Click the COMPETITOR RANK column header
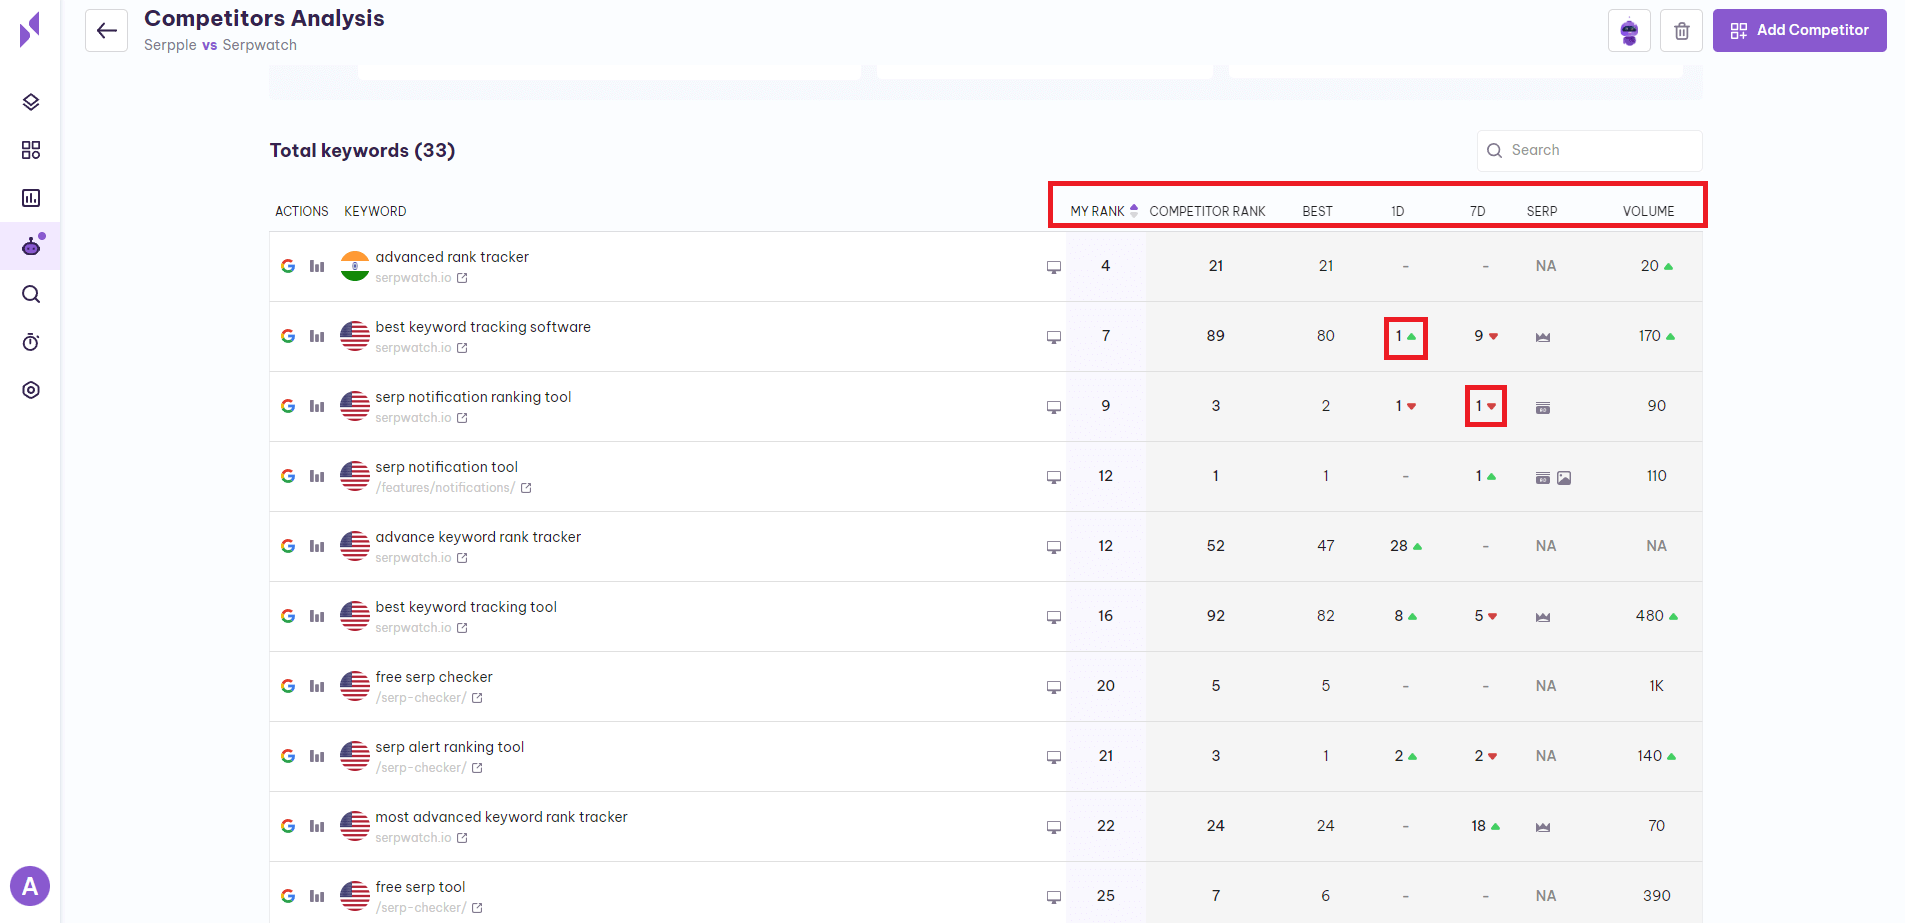This screenshot has height=923, width=1905. point(1207,211)
